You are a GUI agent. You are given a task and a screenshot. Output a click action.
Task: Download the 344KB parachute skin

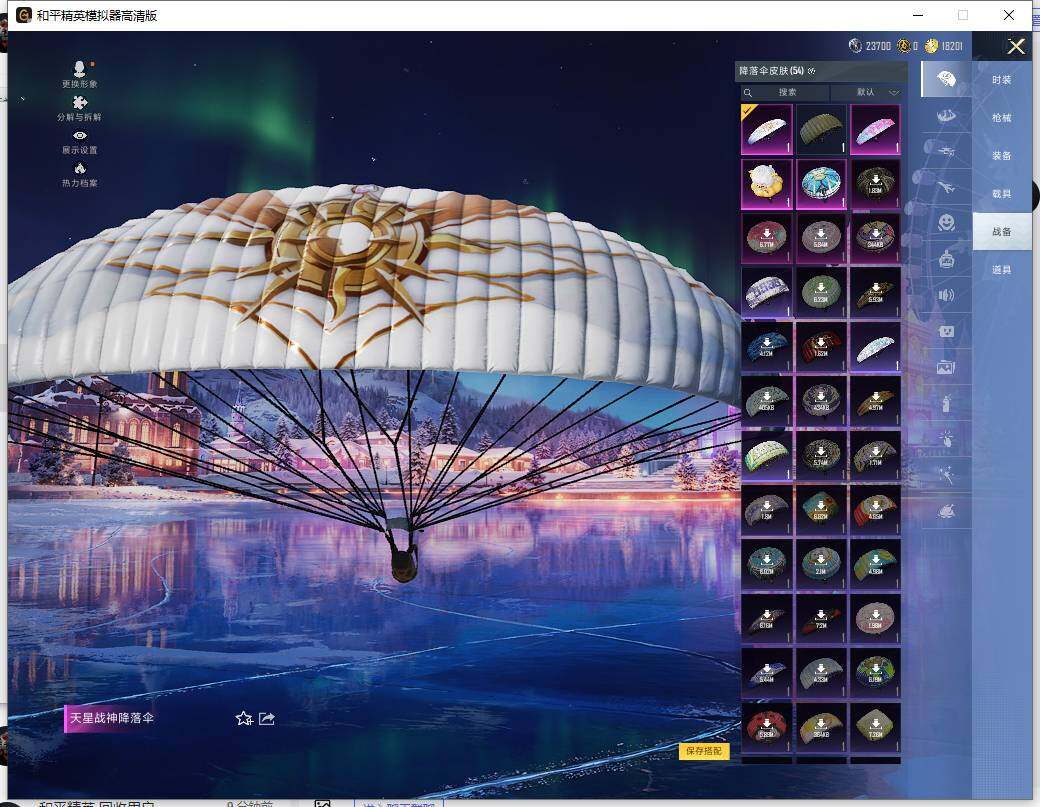tap(876, 238)
